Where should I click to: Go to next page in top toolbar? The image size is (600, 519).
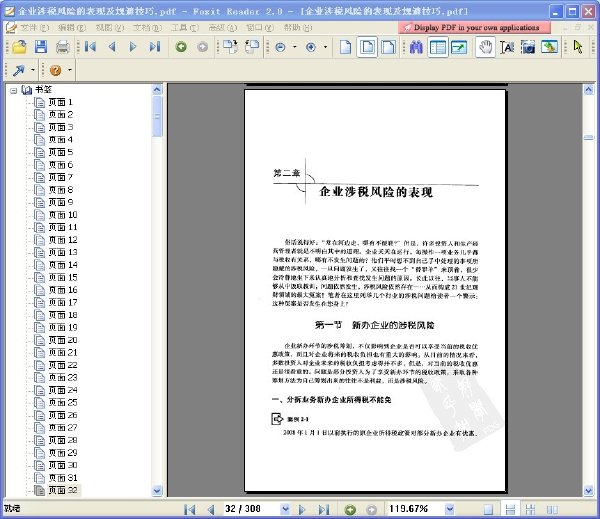[133, 47]
